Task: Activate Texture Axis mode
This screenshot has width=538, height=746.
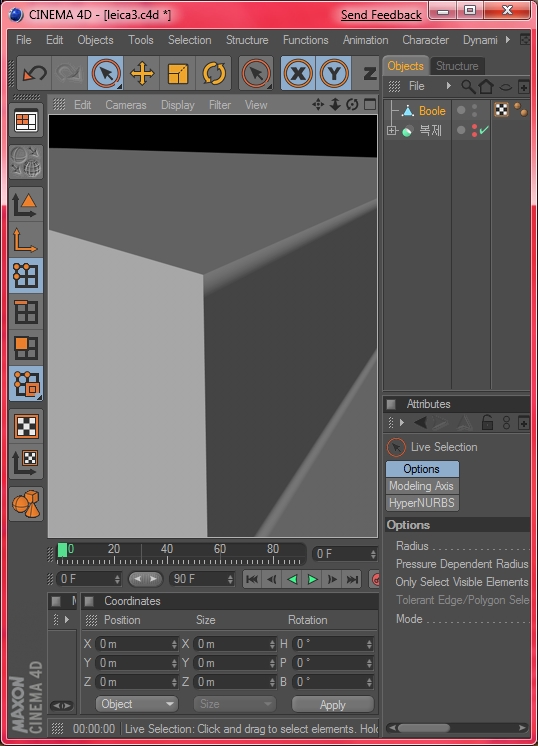Action: pos(26,461)
